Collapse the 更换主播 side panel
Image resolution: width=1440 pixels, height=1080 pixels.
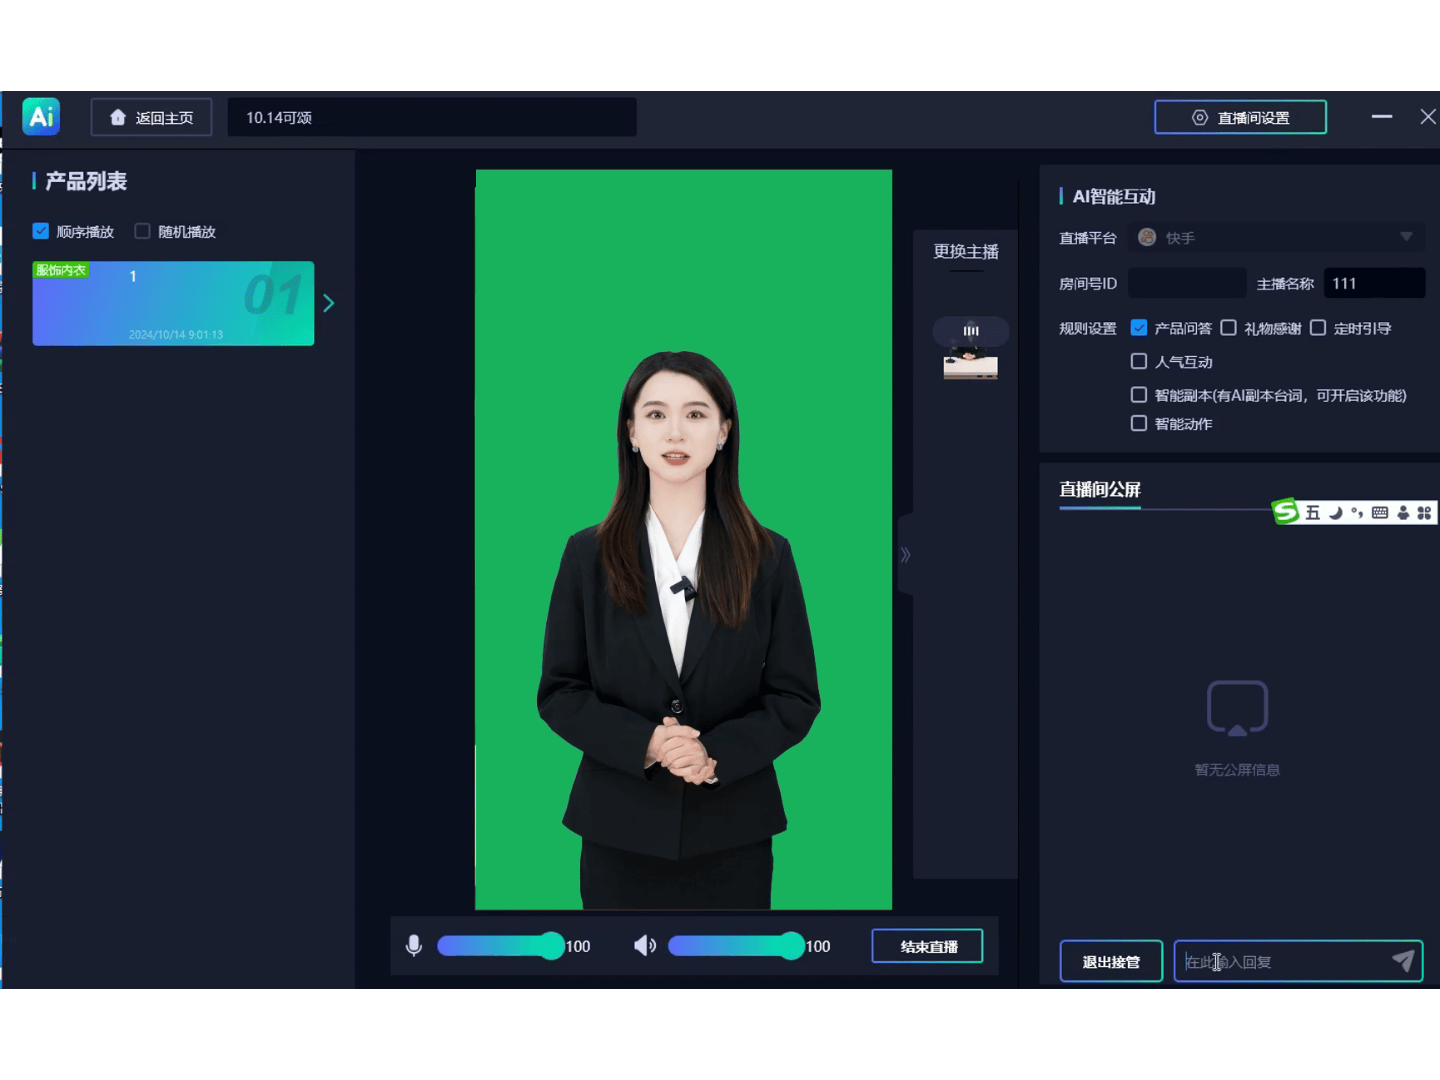click(905, 555)
